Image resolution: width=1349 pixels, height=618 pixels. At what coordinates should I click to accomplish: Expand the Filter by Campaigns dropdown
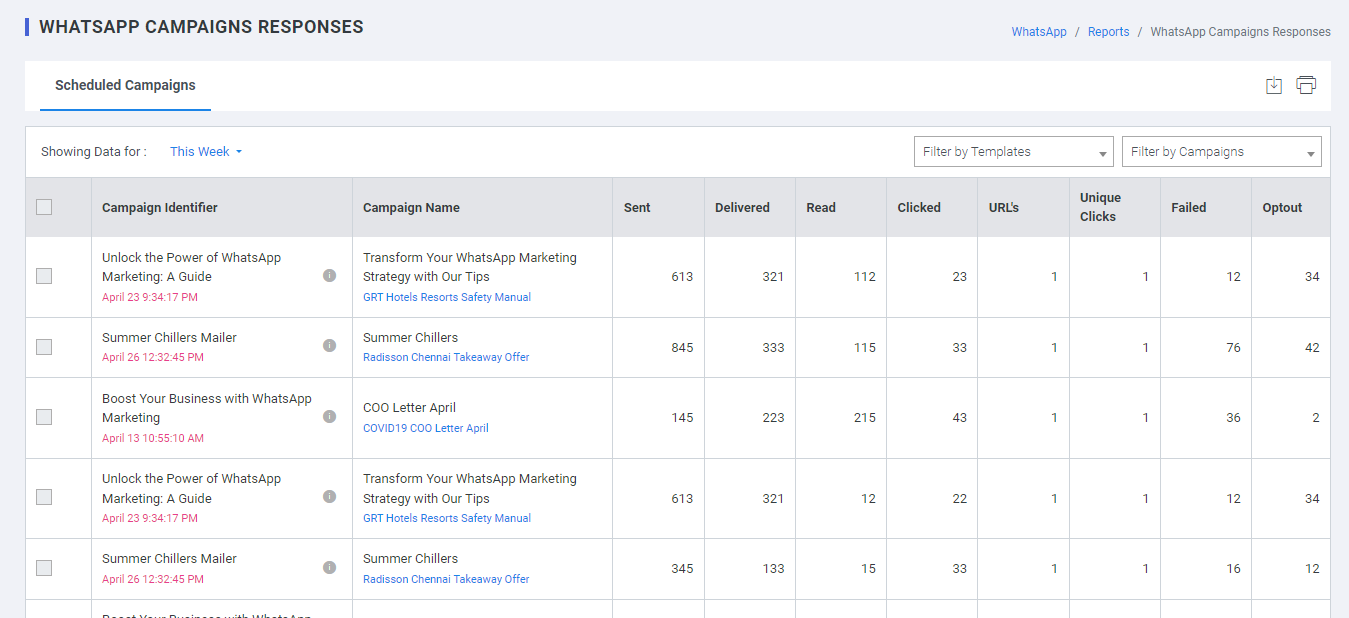[1222, 152]
